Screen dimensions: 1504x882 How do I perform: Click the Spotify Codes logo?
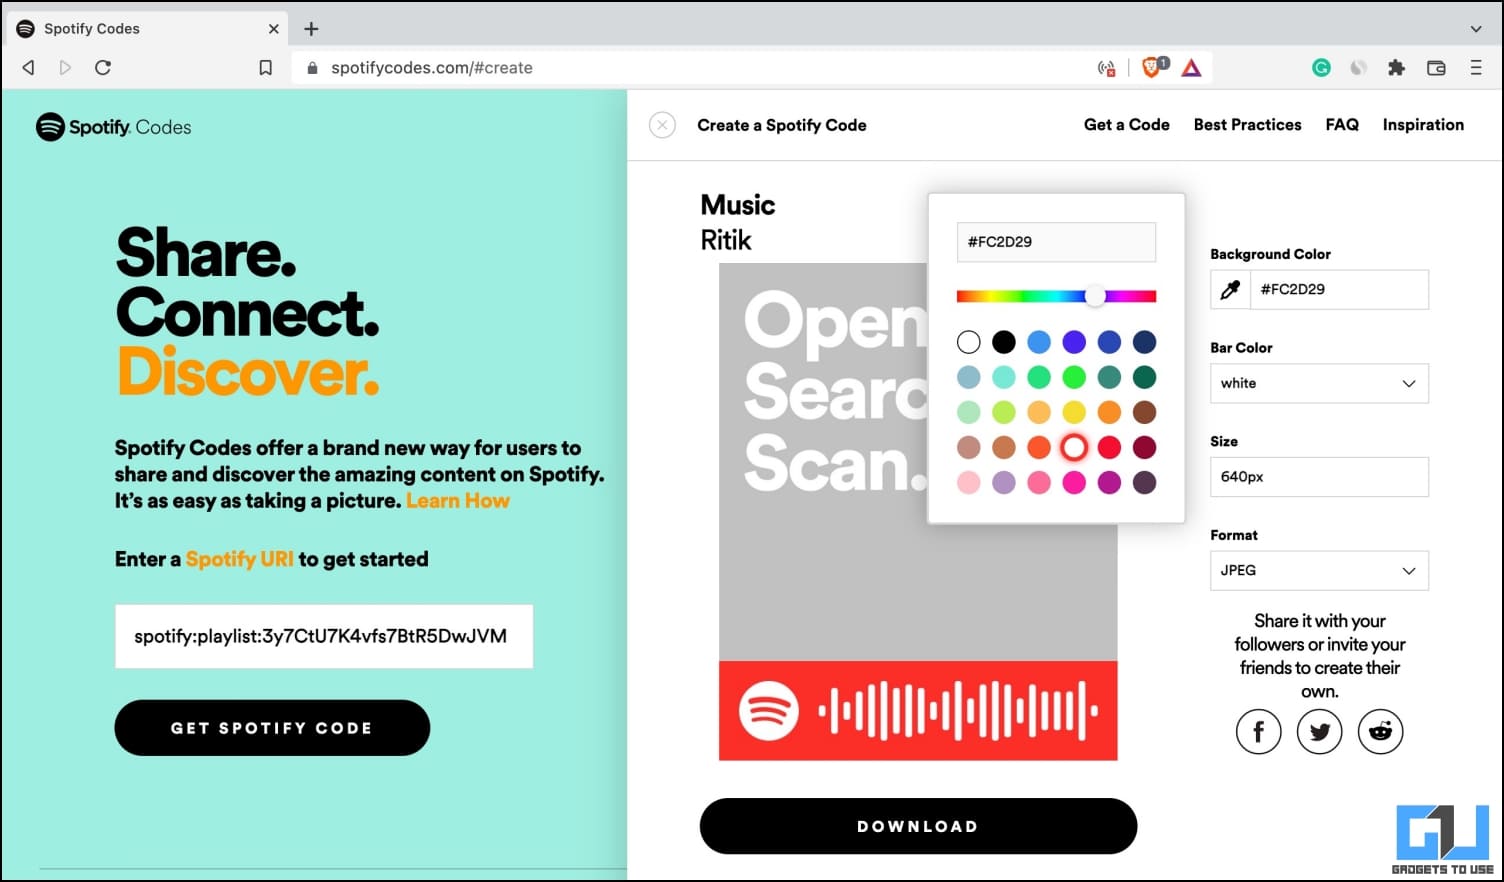[x=113, y=127]
